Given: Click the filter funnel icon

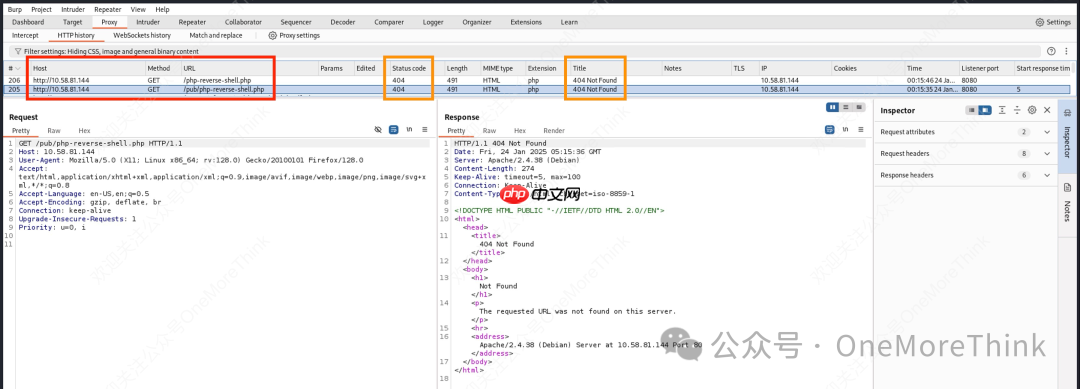Looking at the screenshot, I should coord(17,52).
